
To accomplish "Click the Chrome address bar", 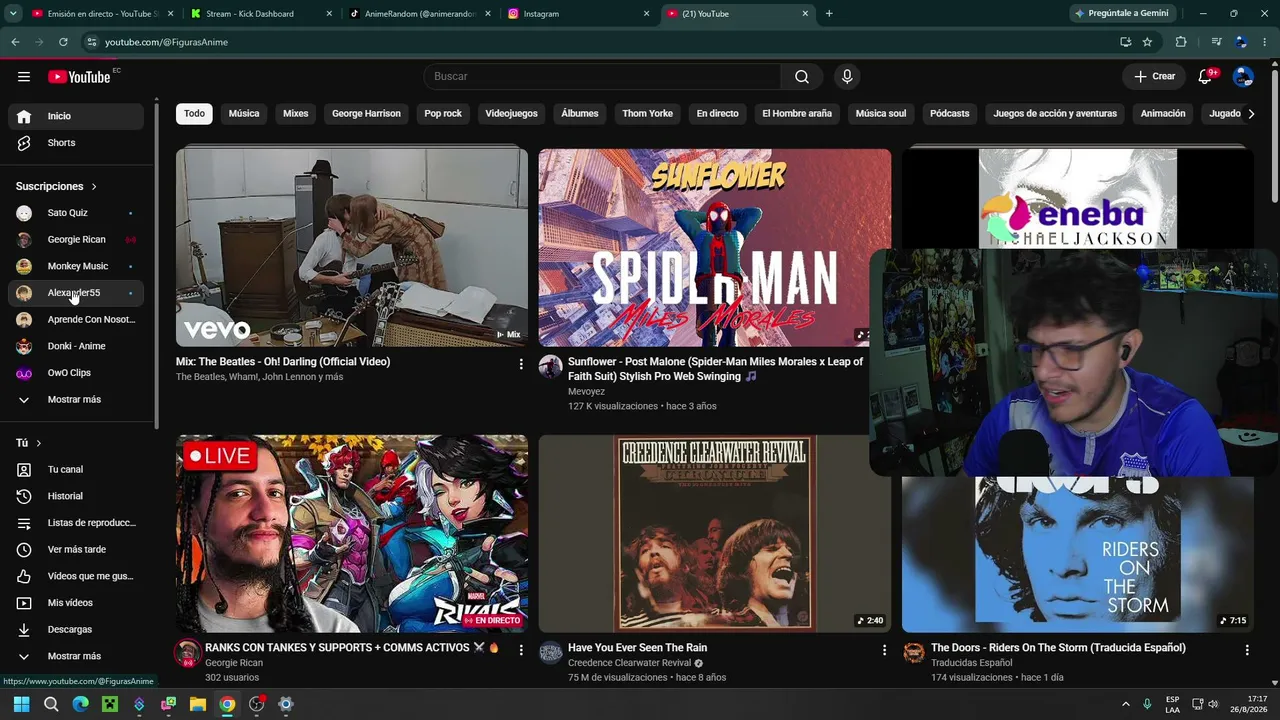I will pos(600,42).
